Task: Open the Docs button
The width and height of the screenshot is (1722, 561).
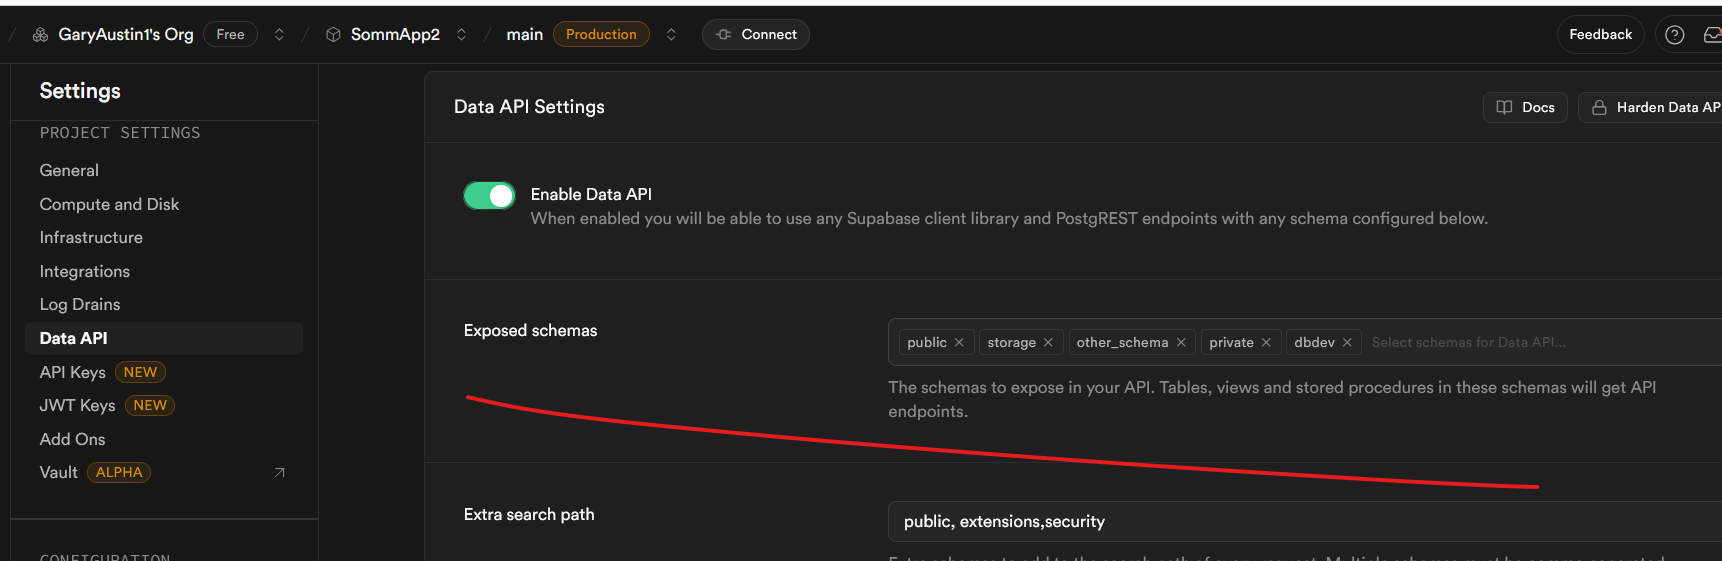Action: tap(1525, 107)
